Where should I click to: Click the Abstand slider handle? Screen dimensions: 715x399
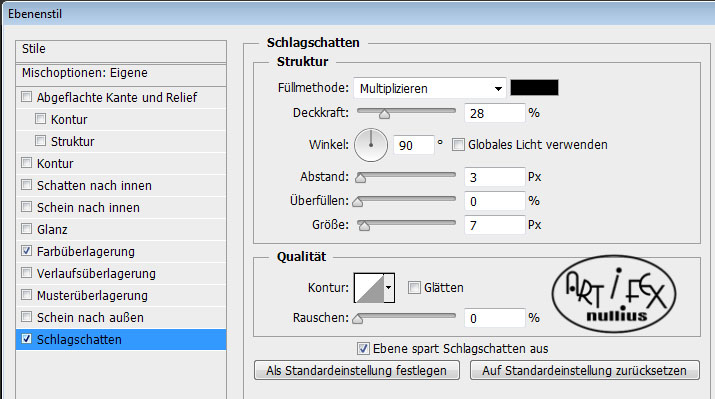(x=361, y=178)
